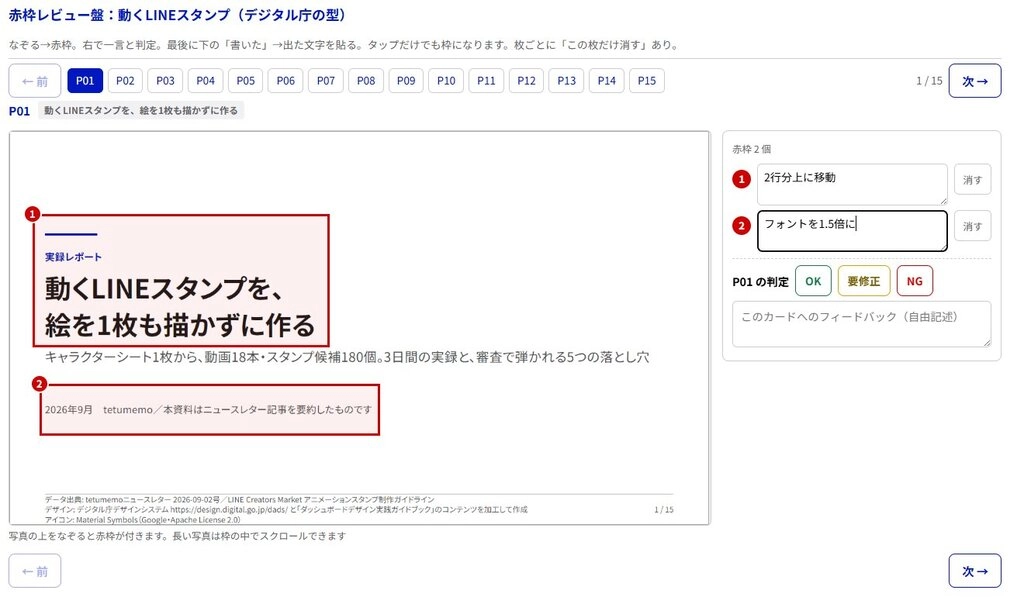
Task: Click the データ出典 footer line
Action: (x=240, y=500)
